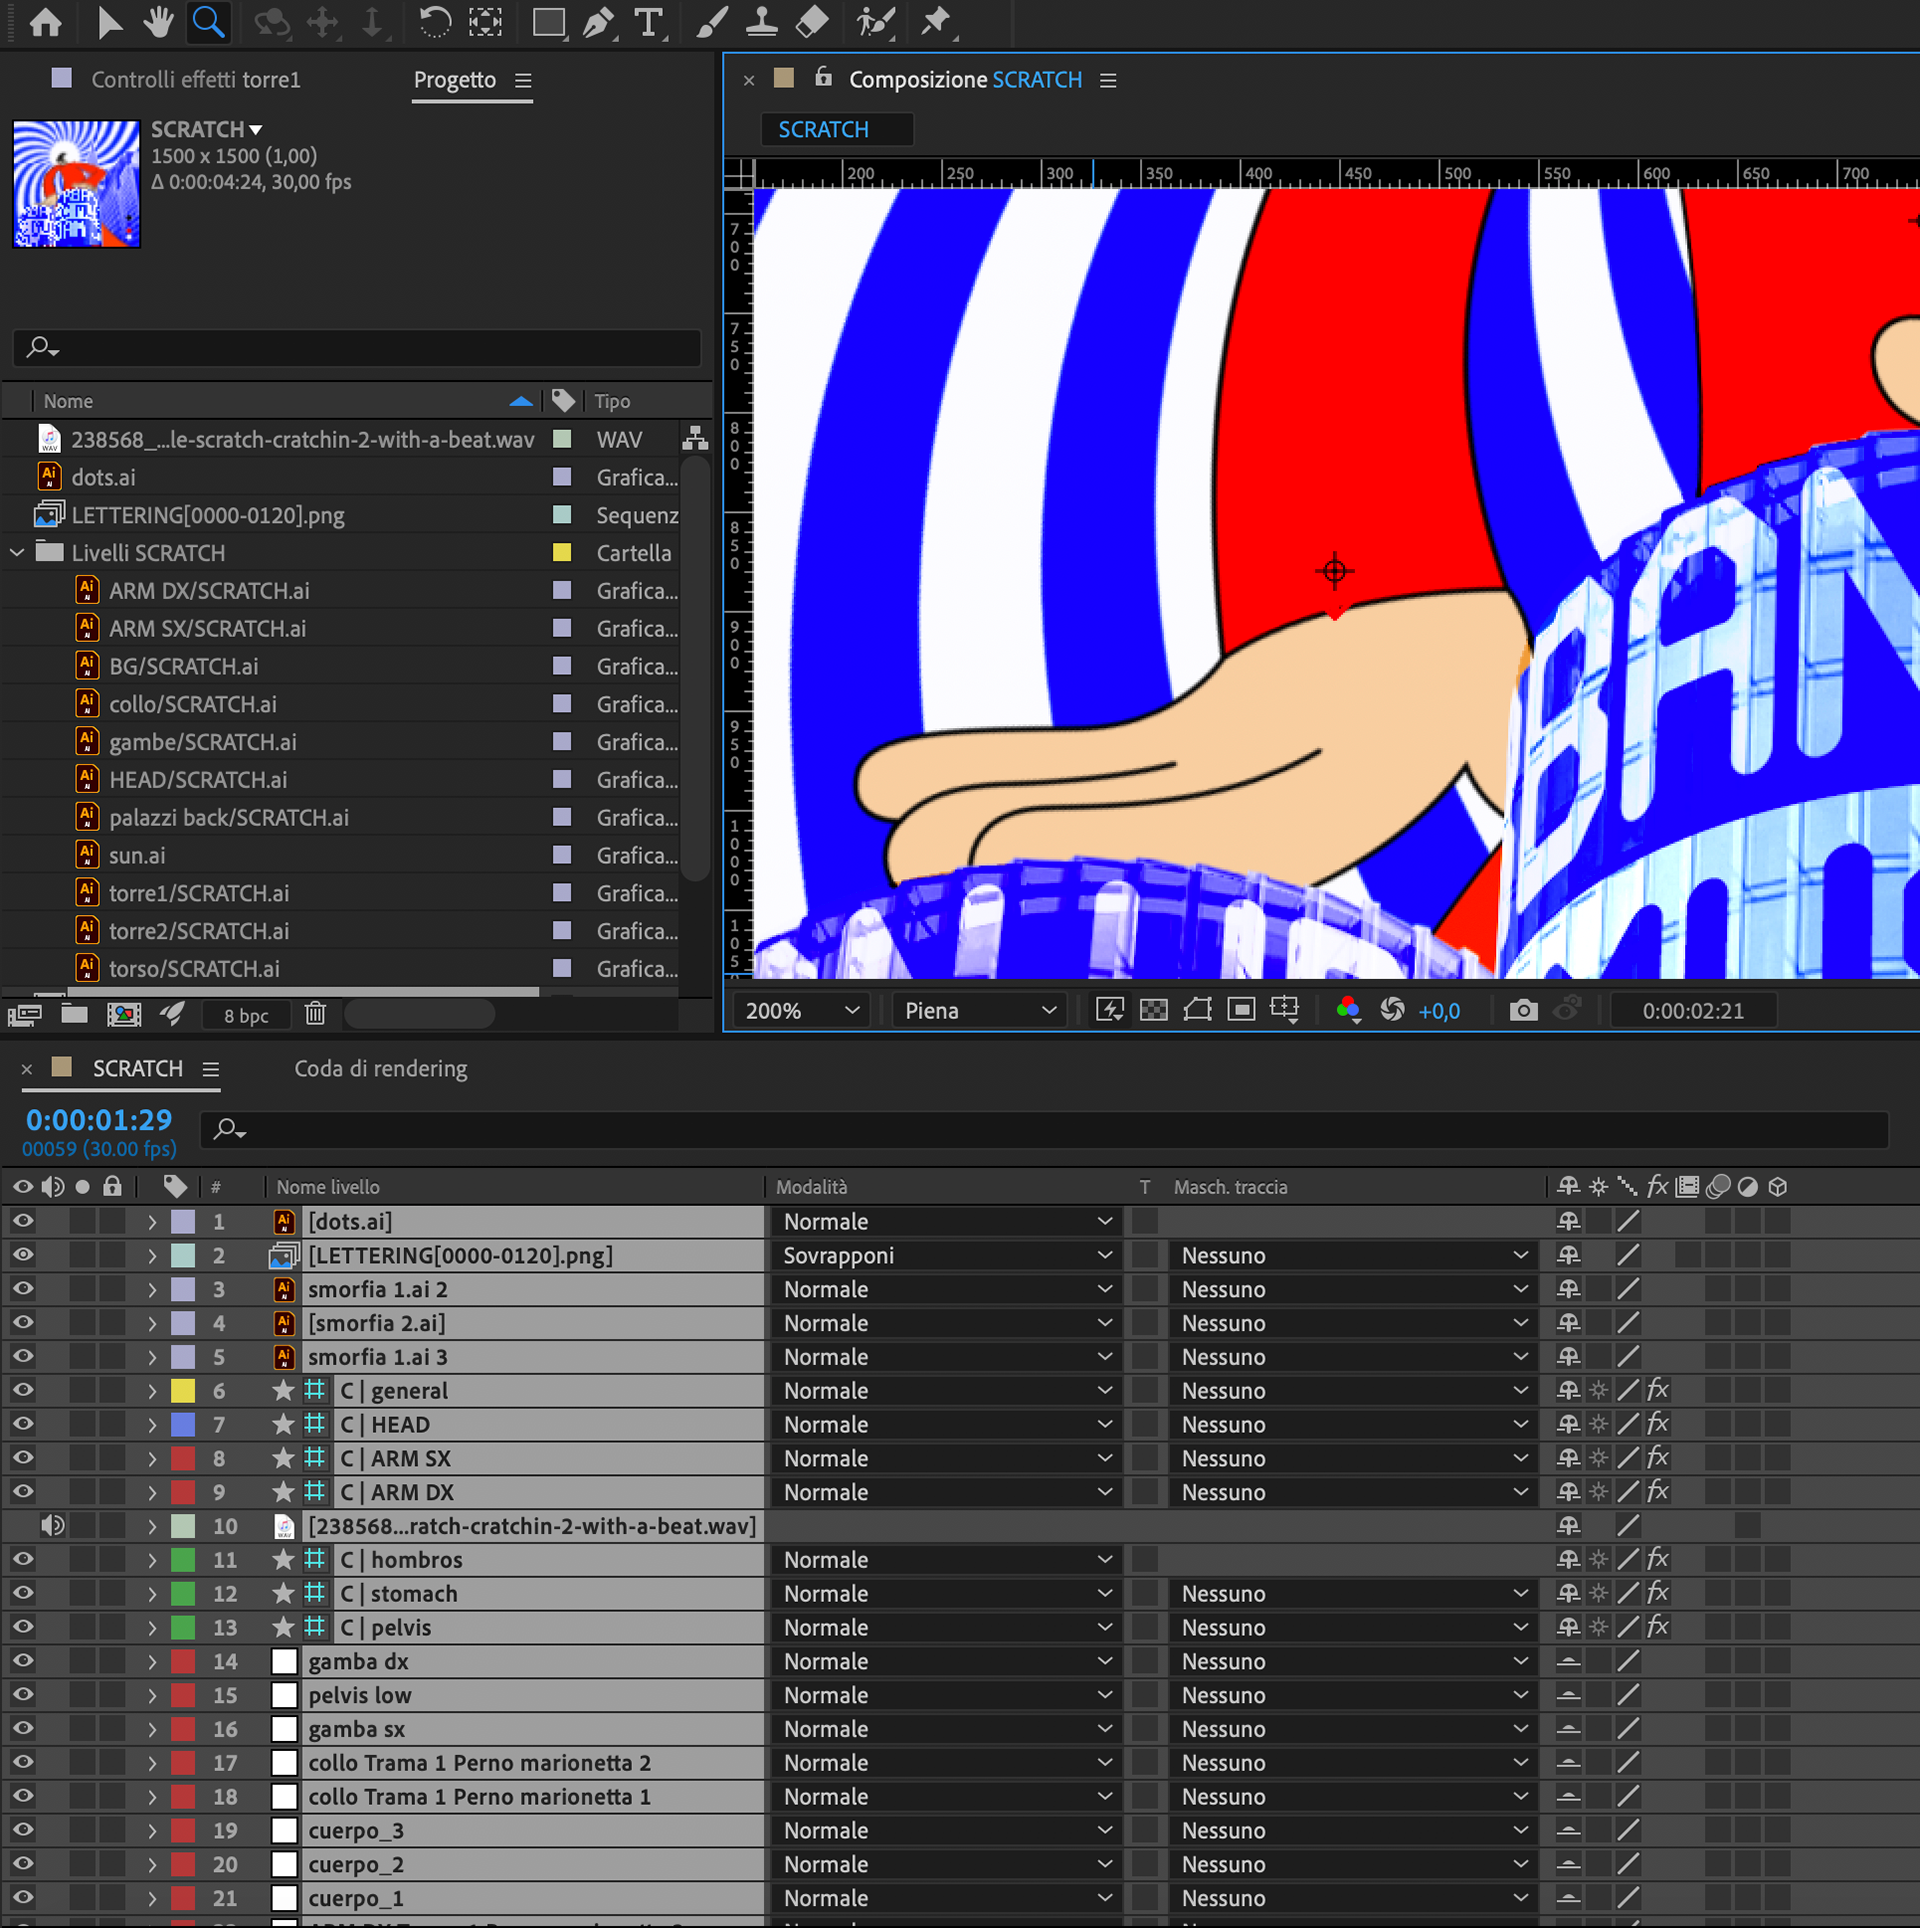1920x1928 pixels.
Task: Open the SCRATCH timeline panel menu
Action: pyautogui.click(x=211, y=1069)
